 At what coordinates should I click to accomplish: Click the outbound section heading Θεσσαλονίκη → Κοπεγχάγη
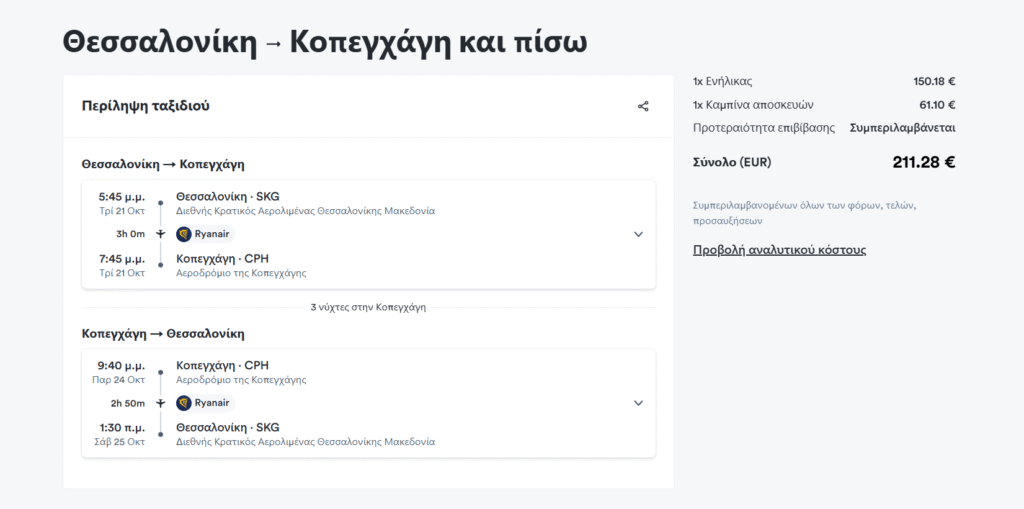coord(163,164)
